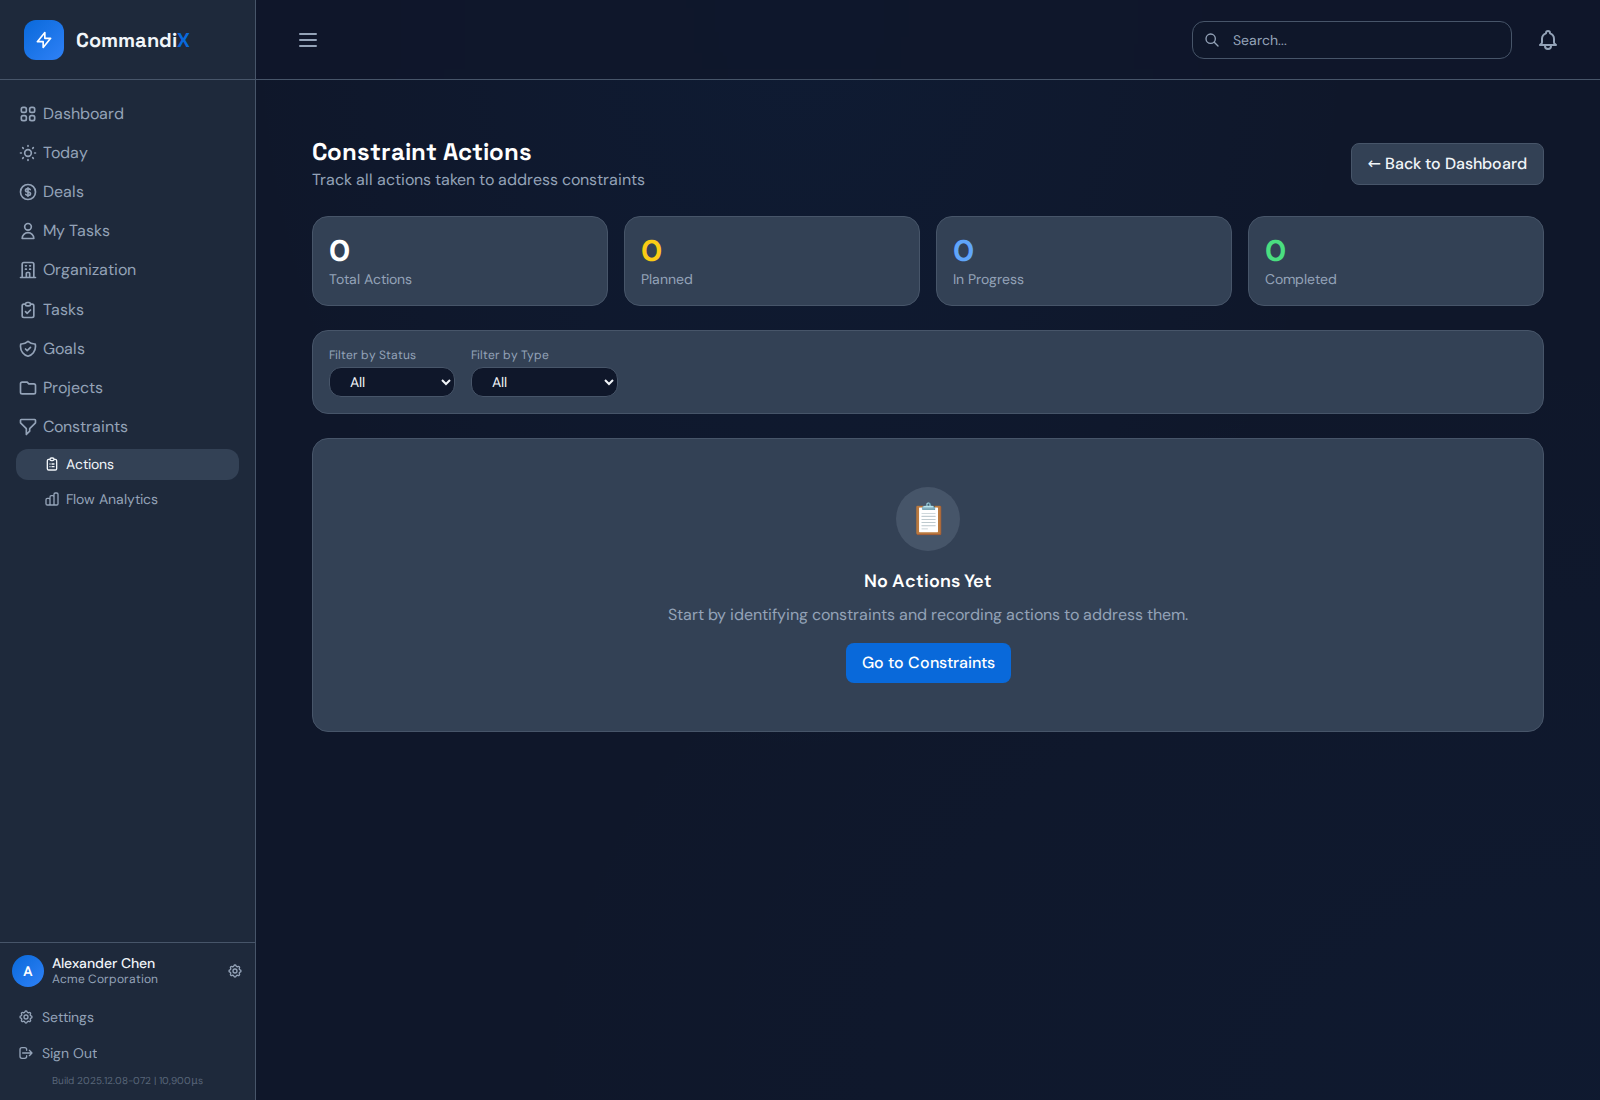Navigate to Goals in the sidebar
The image size is (1600, 1100).
pyautogui.click(x=127, y=349)
